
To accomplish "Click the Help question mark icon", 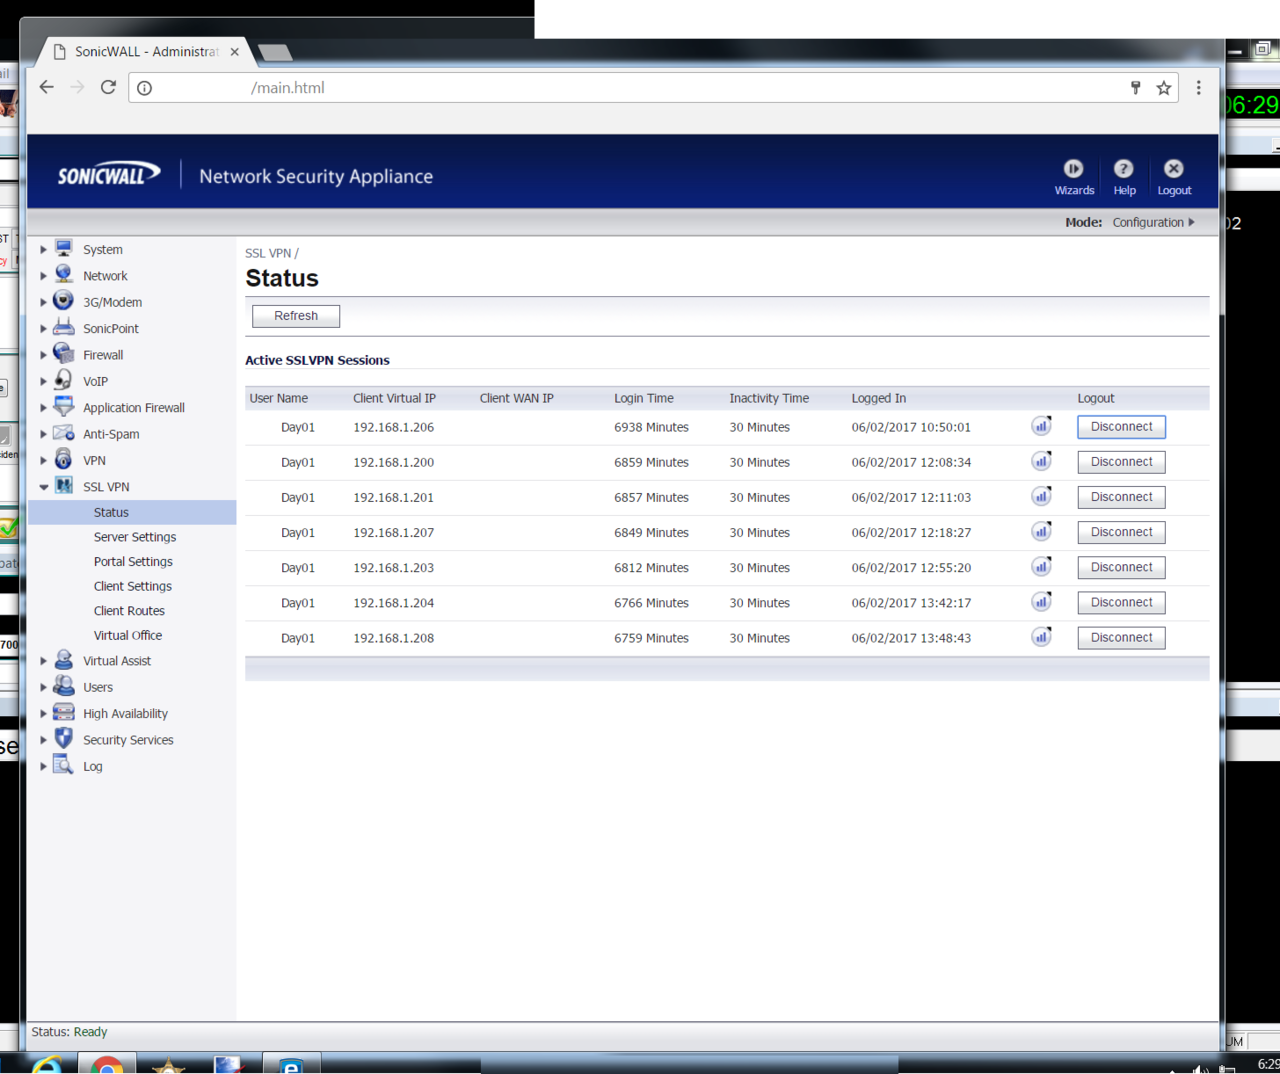I will tap(1124, 169).
